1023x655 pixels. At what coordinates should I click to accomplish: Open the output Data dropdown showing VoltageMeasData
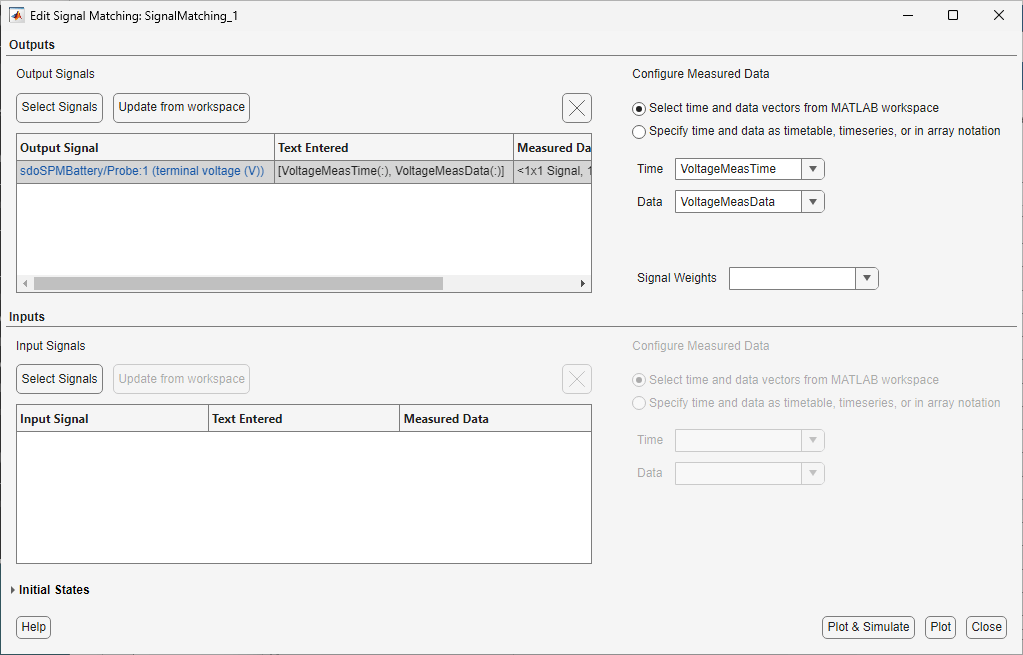coord(812,202)
